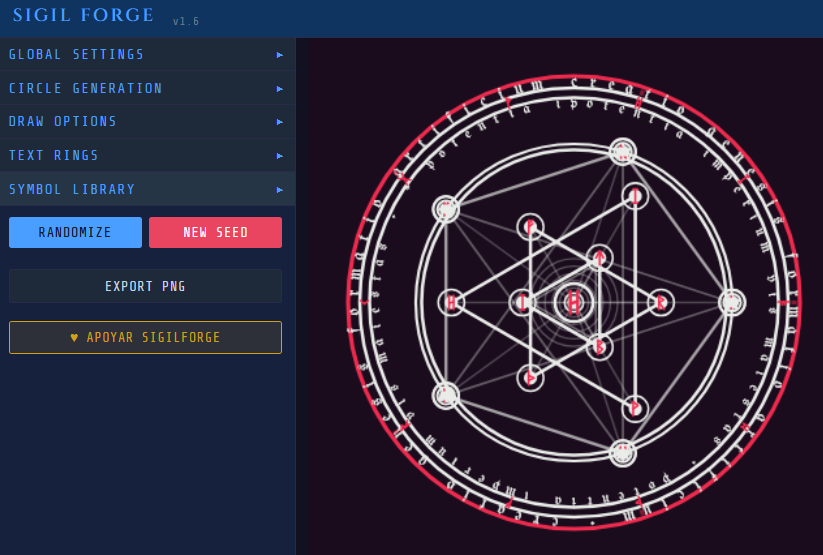
Task: Click the leftmost inner rune circle
Action: tap(451, 302)
